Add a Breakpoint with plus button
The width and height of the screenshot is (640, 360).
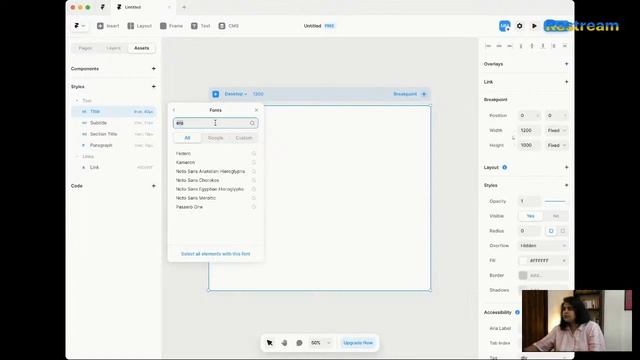[424, 94]
